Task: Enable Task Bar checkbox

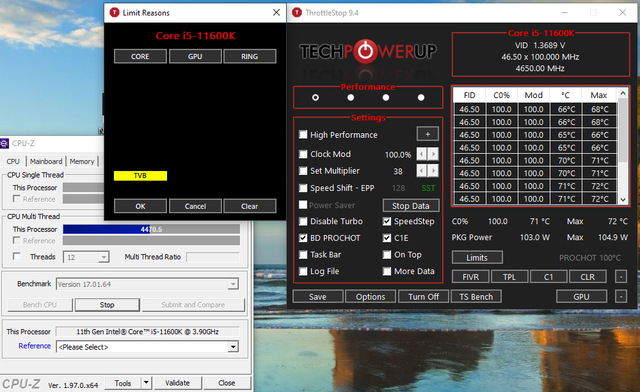Action: pos(303,255)
